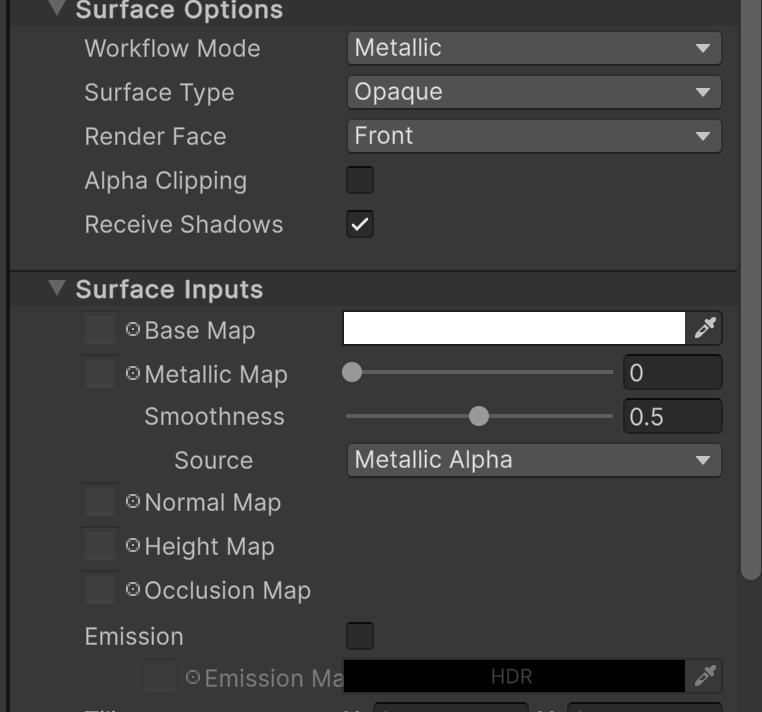Image resolution: width=762 pixels, height=712 pixels.
Task: Open the Render Face dropdown
Action: tap(534, 136)
